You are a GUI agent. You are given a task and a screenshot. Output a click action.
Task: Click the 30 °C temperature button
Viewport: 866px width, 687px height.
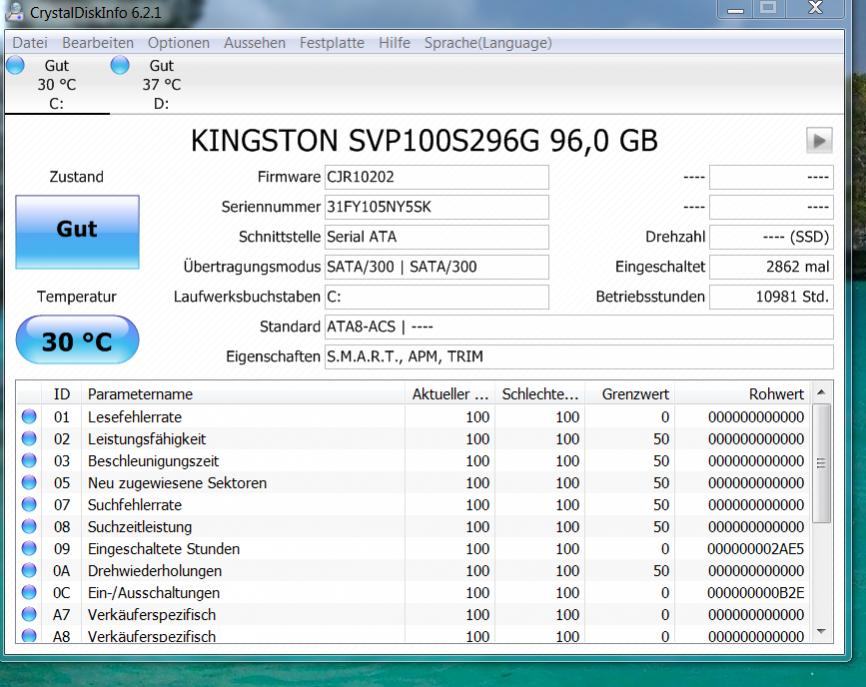[77, 340]
